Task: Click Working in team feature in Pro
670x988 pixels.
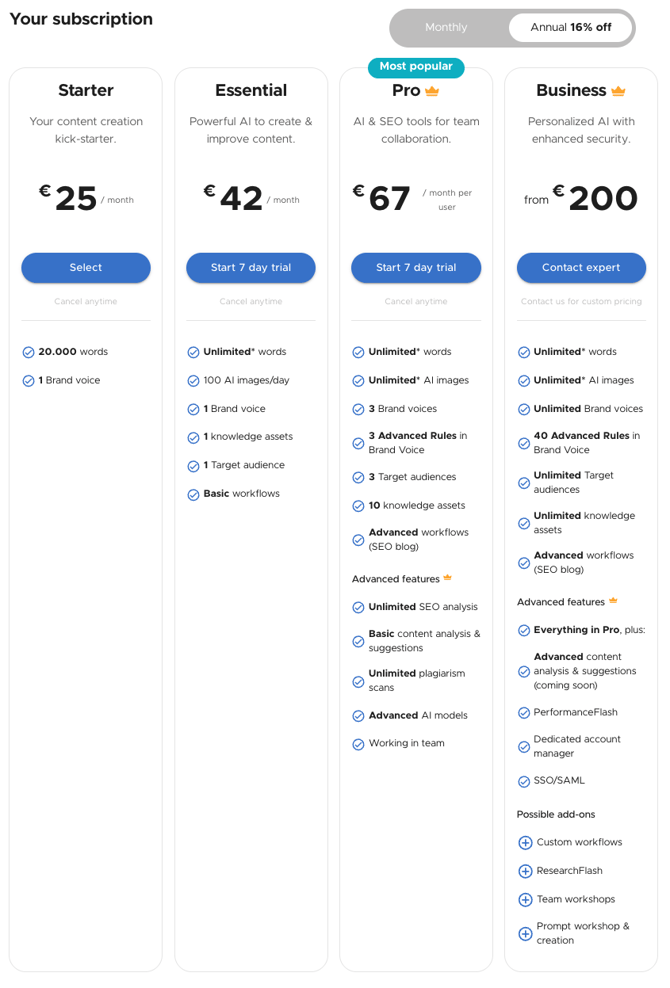Action: coord(407,744)
